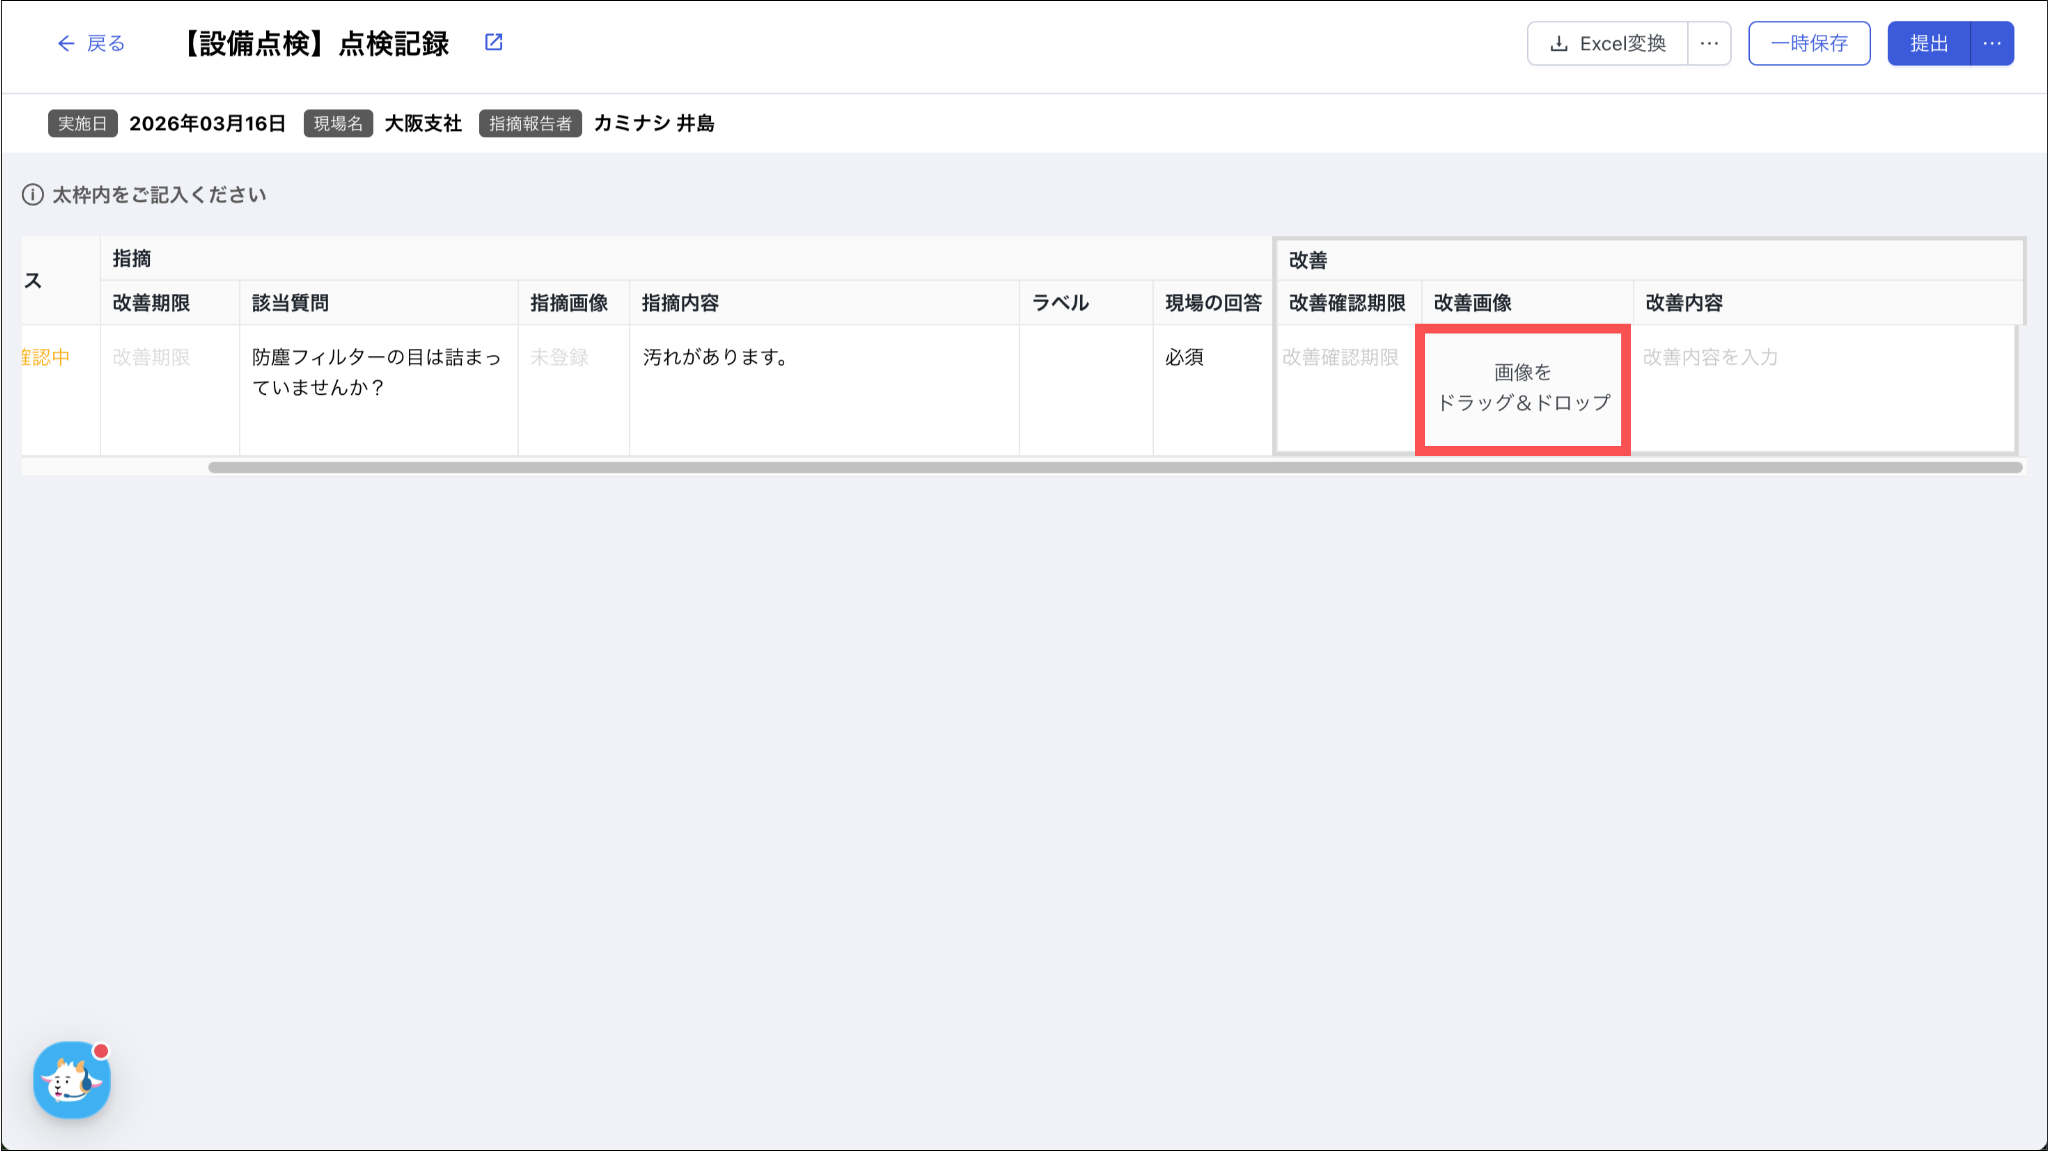Viewport: 2048px width, 1151px height.
Task: Open the 改善確認期限 date field
Action: (x=1340, y=358)
